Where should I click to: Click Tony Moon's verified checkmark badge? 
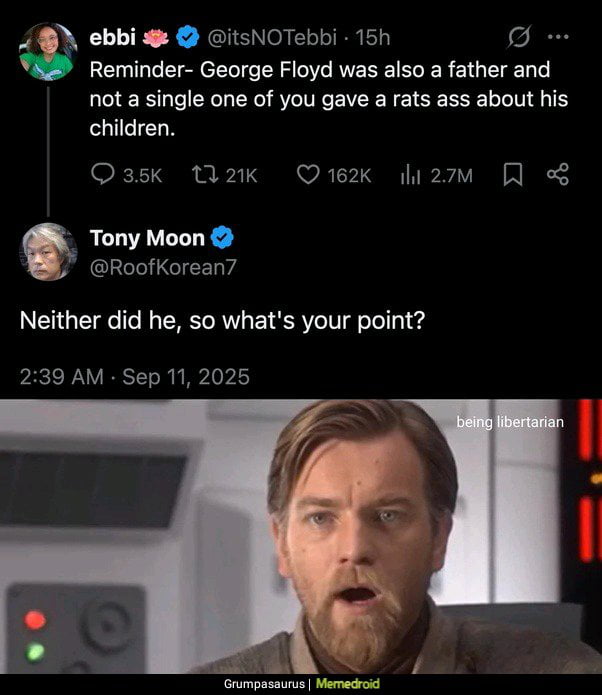pos(222,238)
